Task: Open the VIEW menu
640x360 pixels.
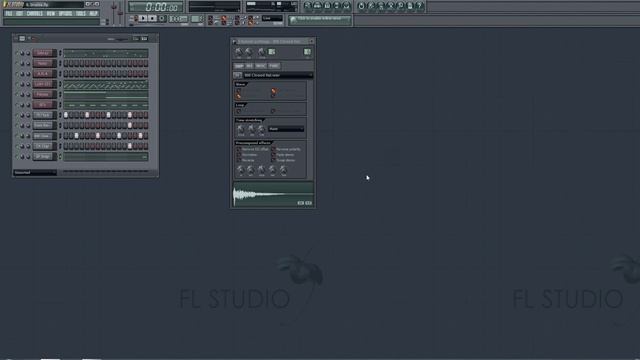Action: [x=51, y=13]
